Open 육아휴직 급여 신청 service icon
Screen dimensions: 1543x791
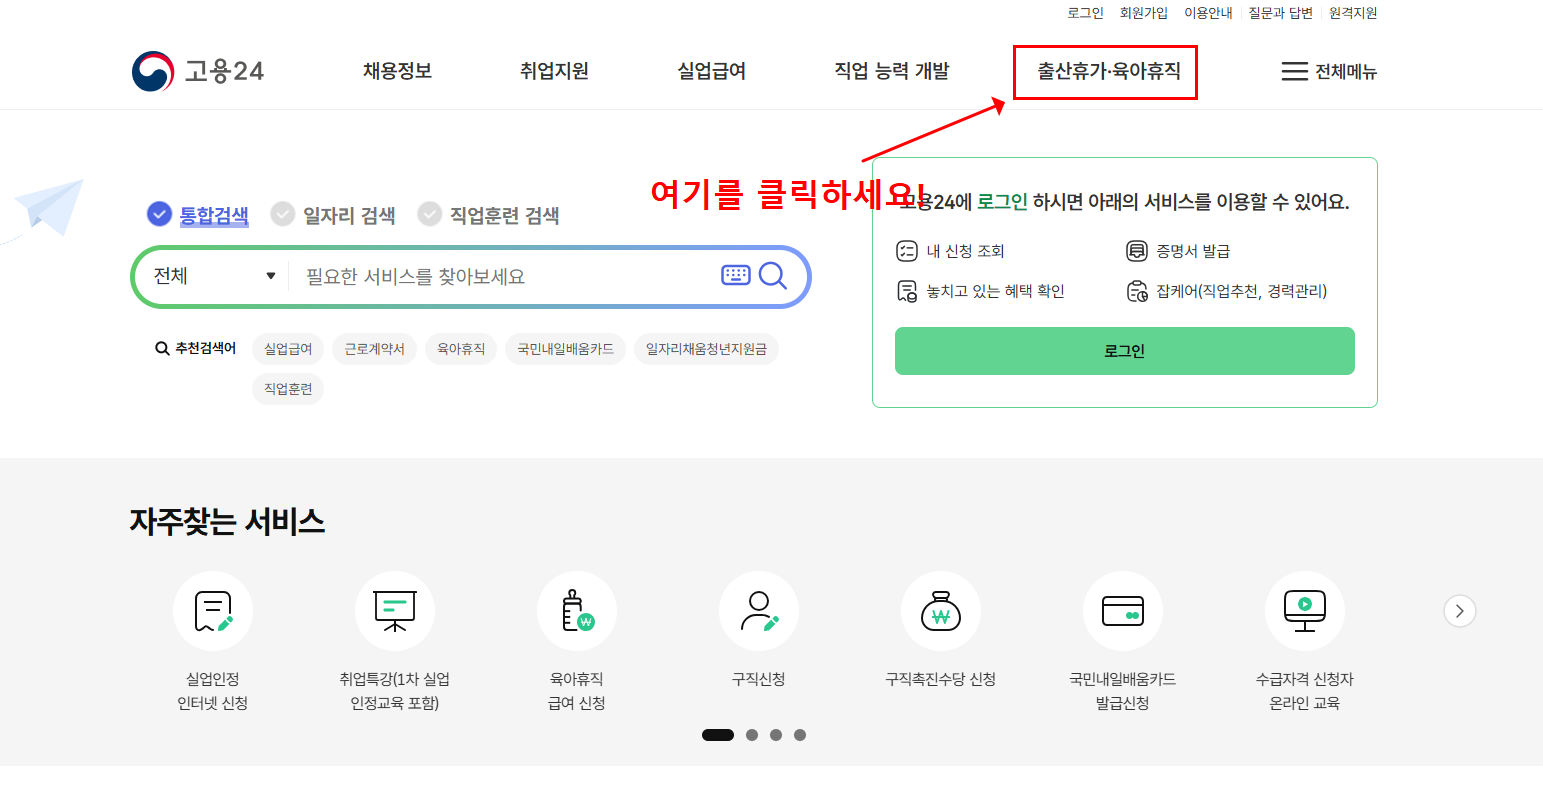[577, 611]
